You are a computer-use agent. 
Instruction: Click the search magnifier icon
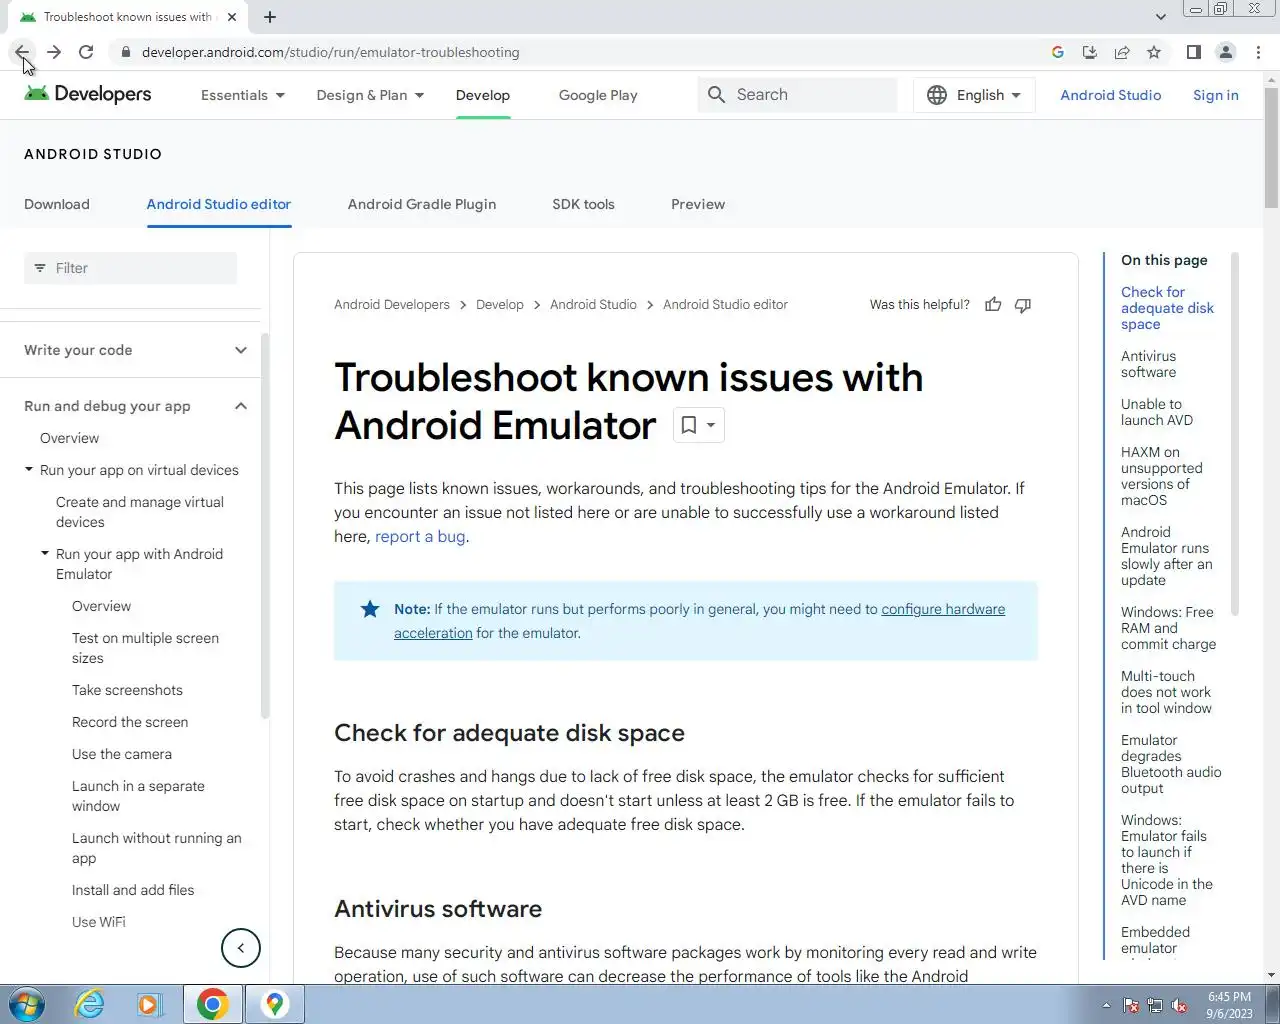[x=716, y=95]
